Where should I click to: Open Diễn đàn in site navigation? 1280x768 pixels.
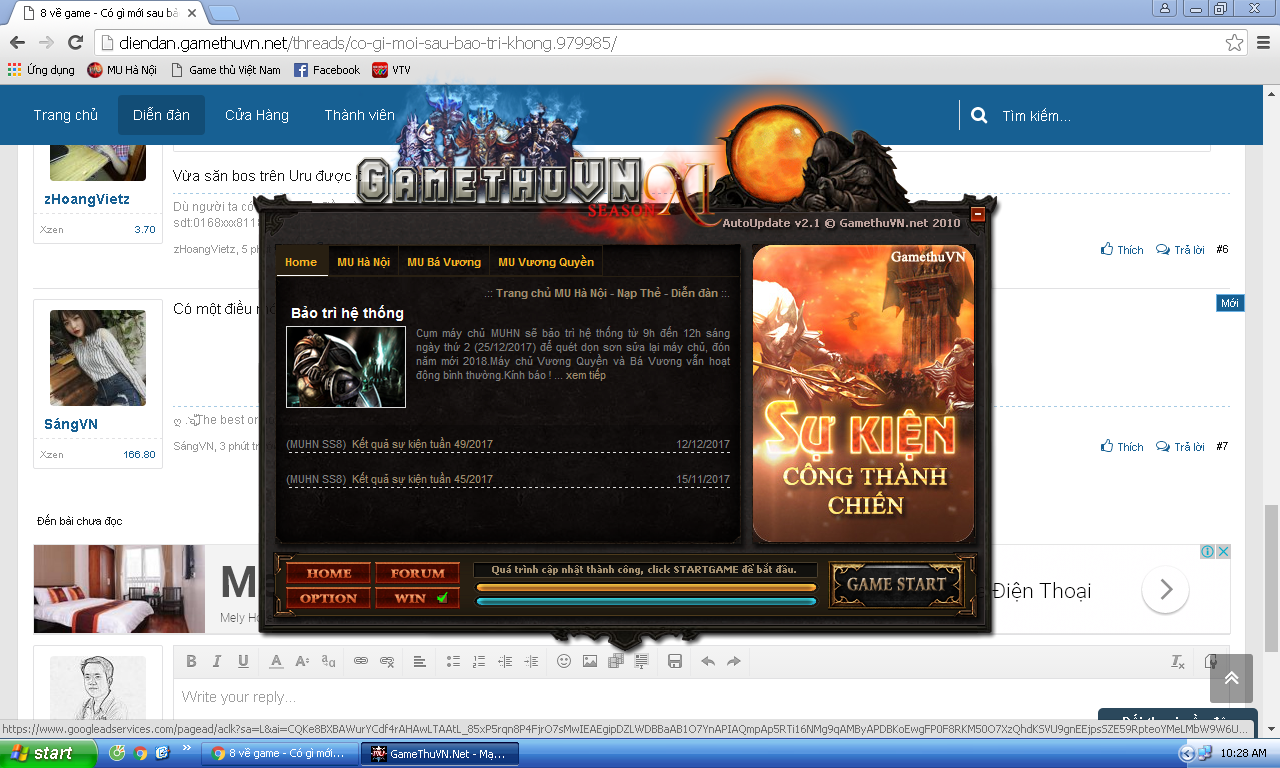[x=161, y=115]
